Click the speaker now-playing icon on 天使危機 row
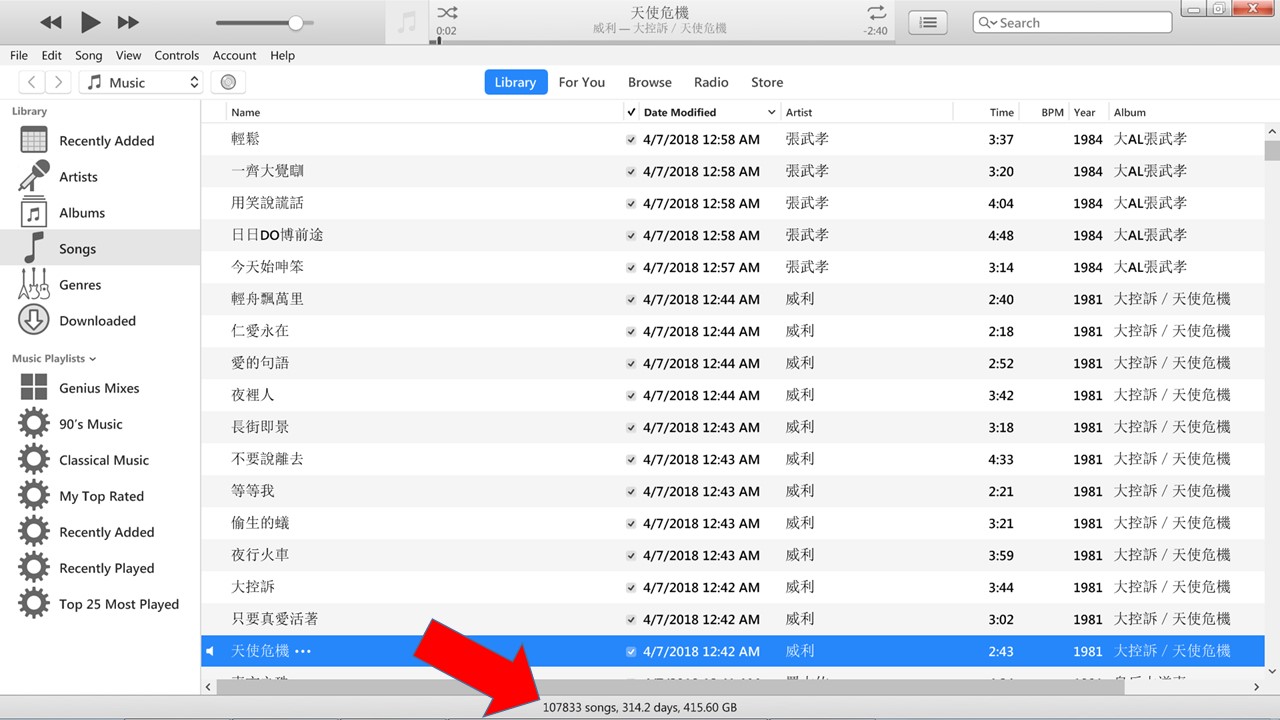The image size is (1280, 720). (x=210, y=651)
